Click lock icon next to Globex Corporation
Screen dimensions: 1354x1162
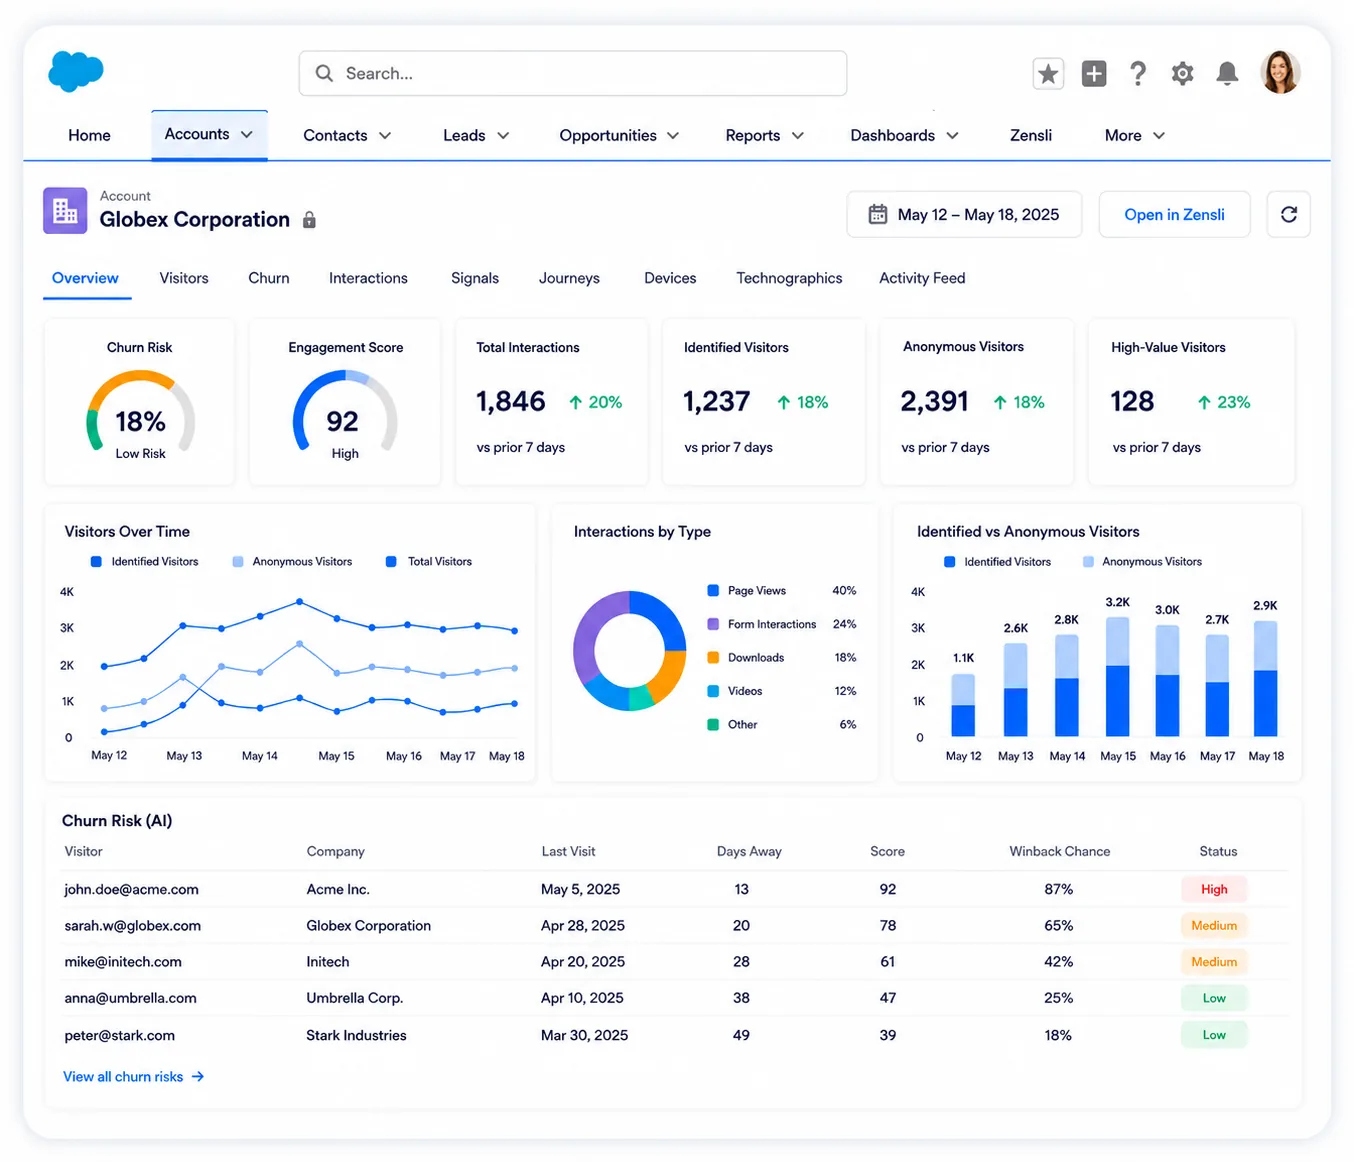click(309, 220)
